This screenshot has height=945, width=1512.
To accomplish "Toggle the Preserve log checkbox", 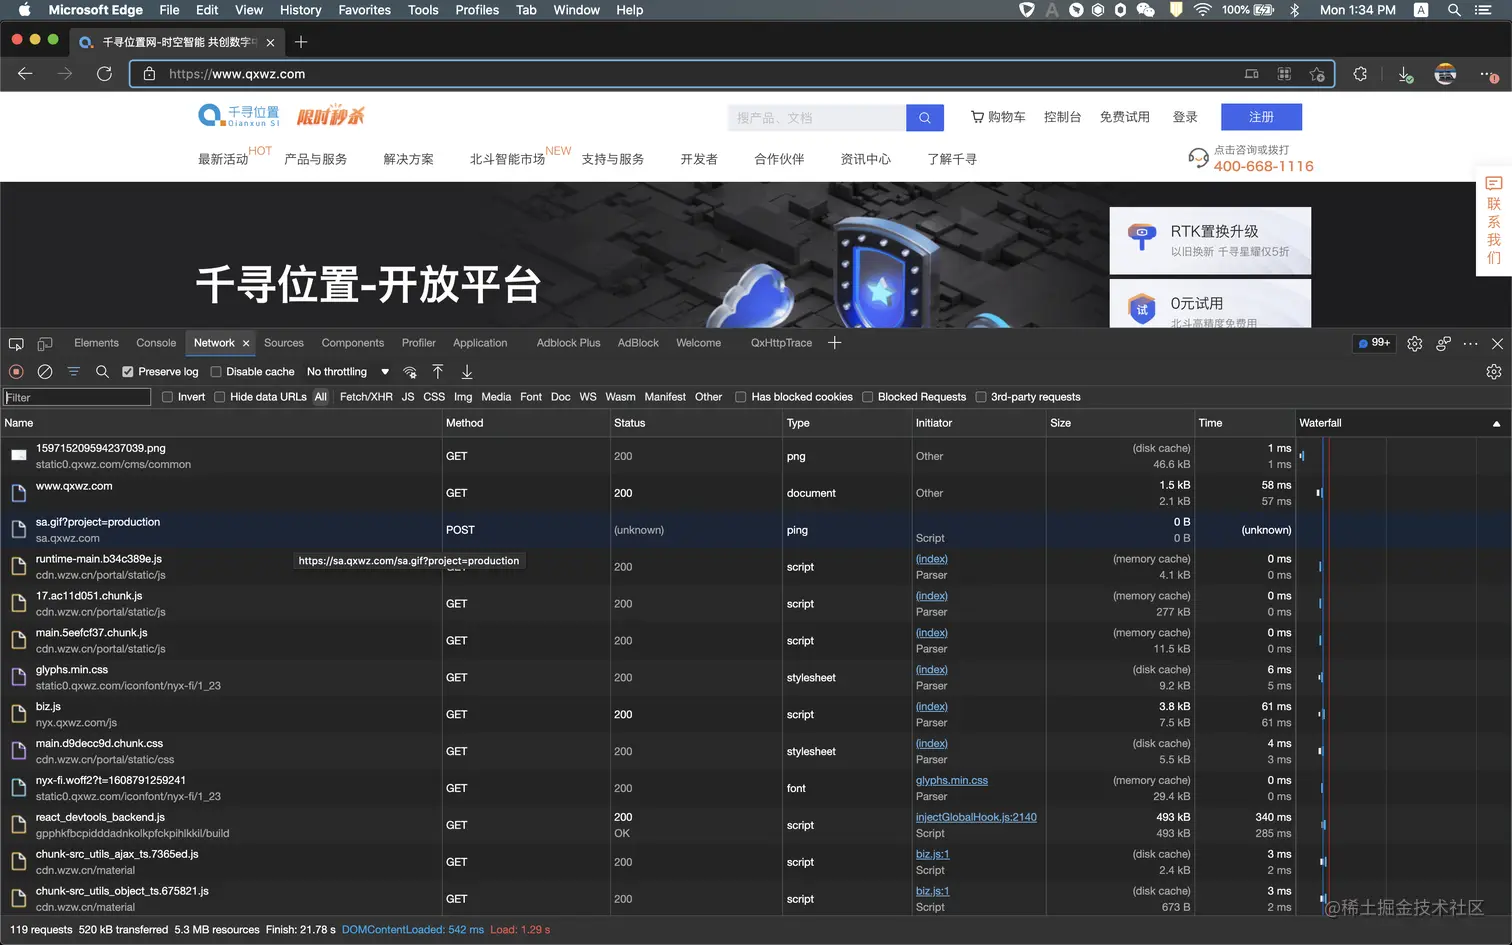I will pos(128,372).
